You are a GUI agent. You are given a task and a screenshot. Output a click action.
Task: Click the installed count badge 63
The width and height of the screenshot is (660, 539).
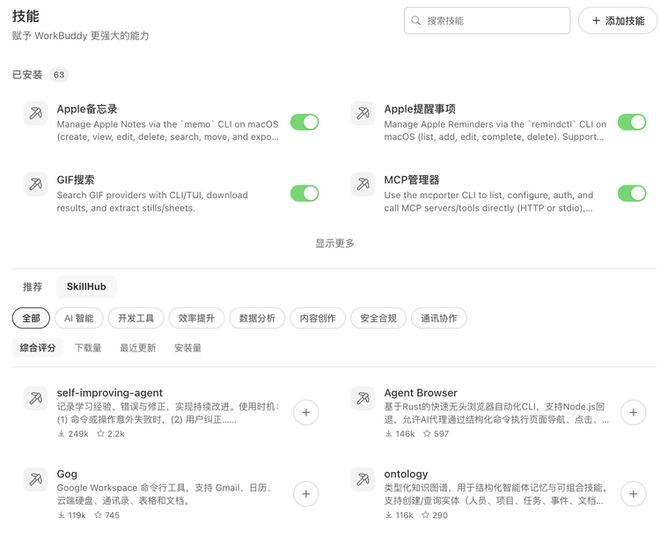59,75
